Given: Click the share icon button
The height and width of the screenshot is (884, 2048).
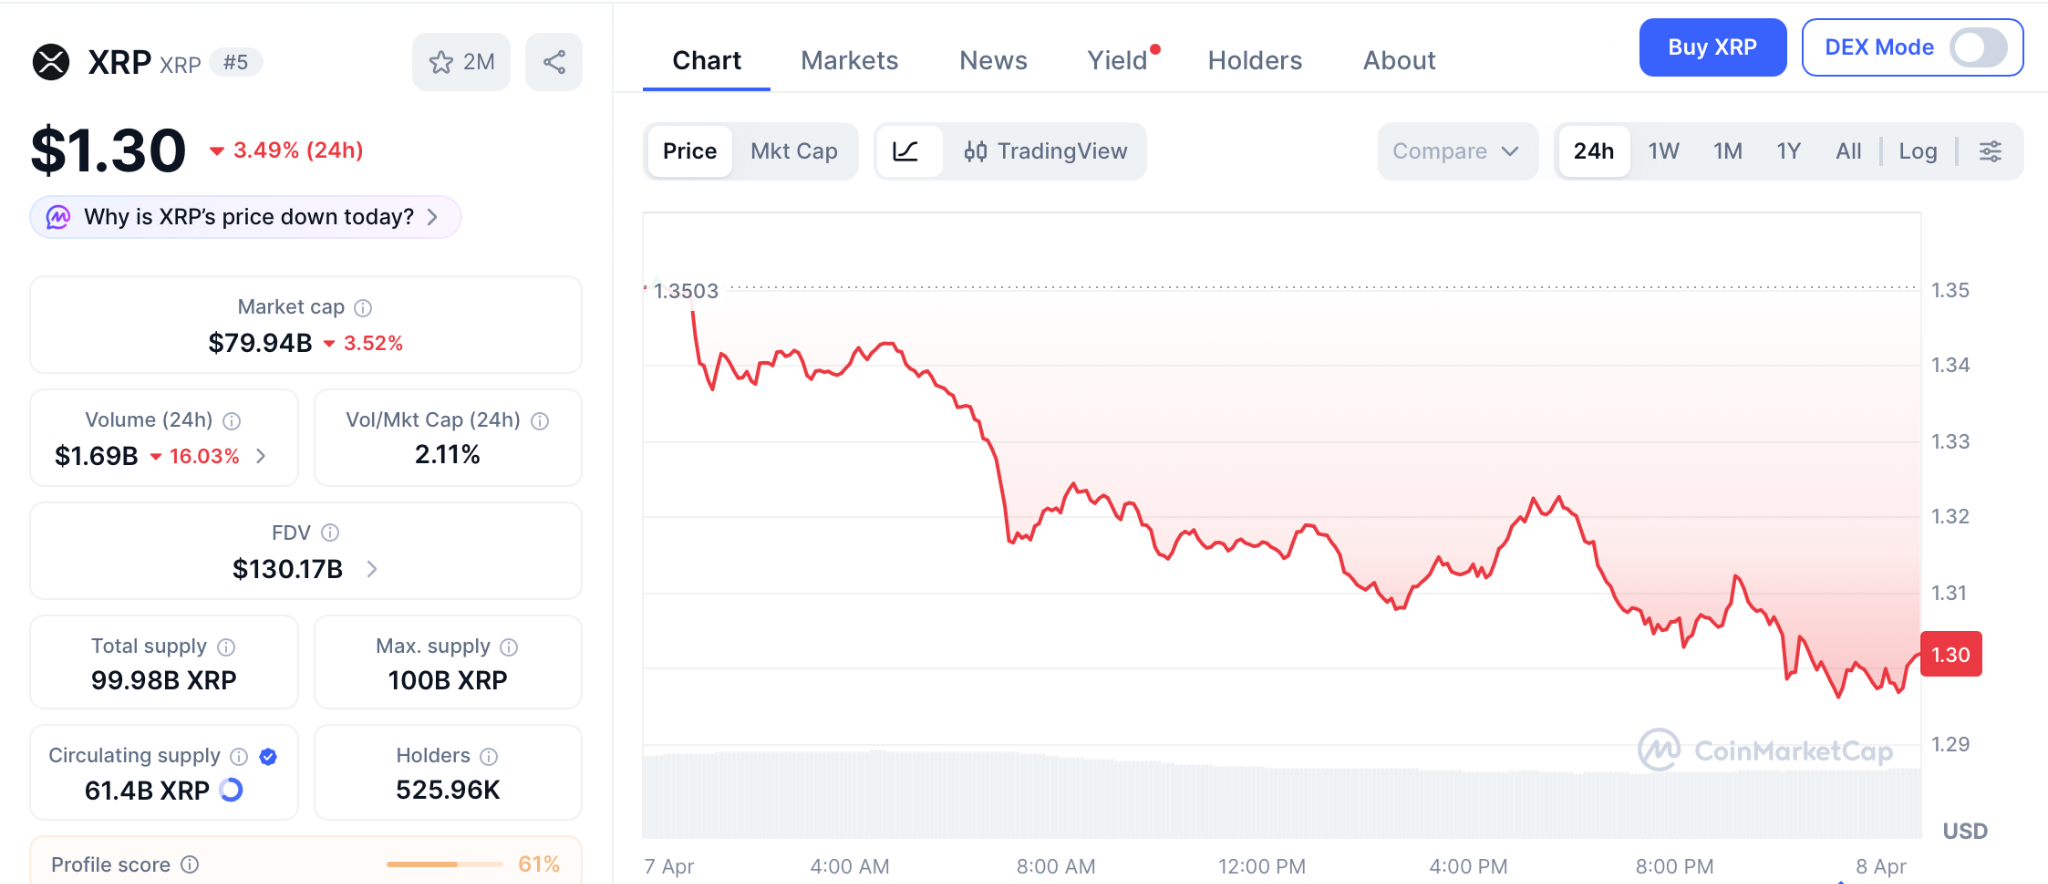Looking at the screenshot, I should tap(554, 63).
